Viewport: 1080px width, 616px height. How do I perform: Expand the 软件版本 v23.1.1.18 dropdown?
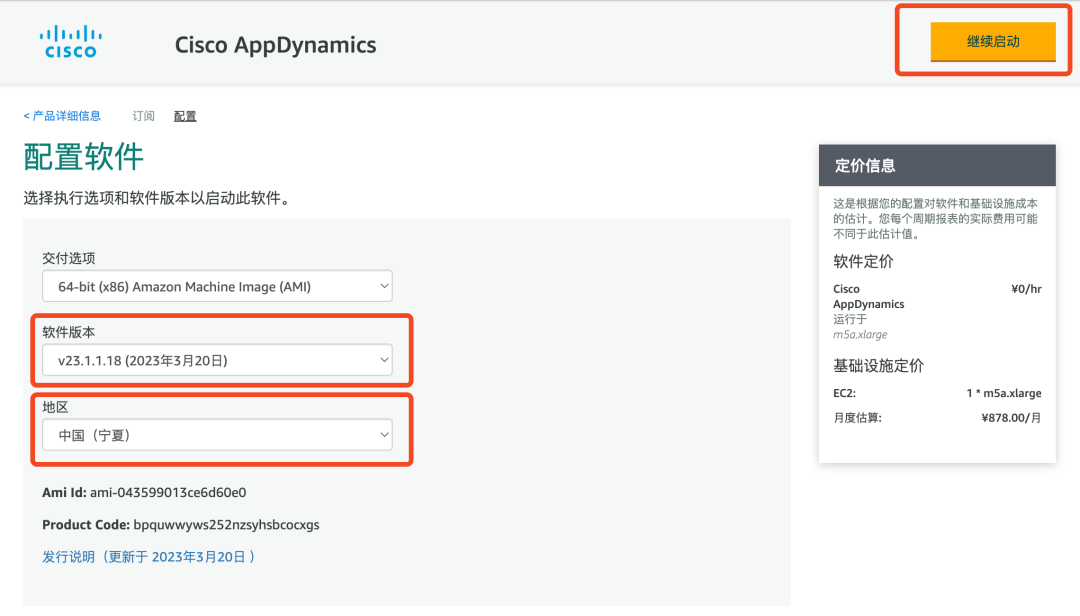[217, 360]
